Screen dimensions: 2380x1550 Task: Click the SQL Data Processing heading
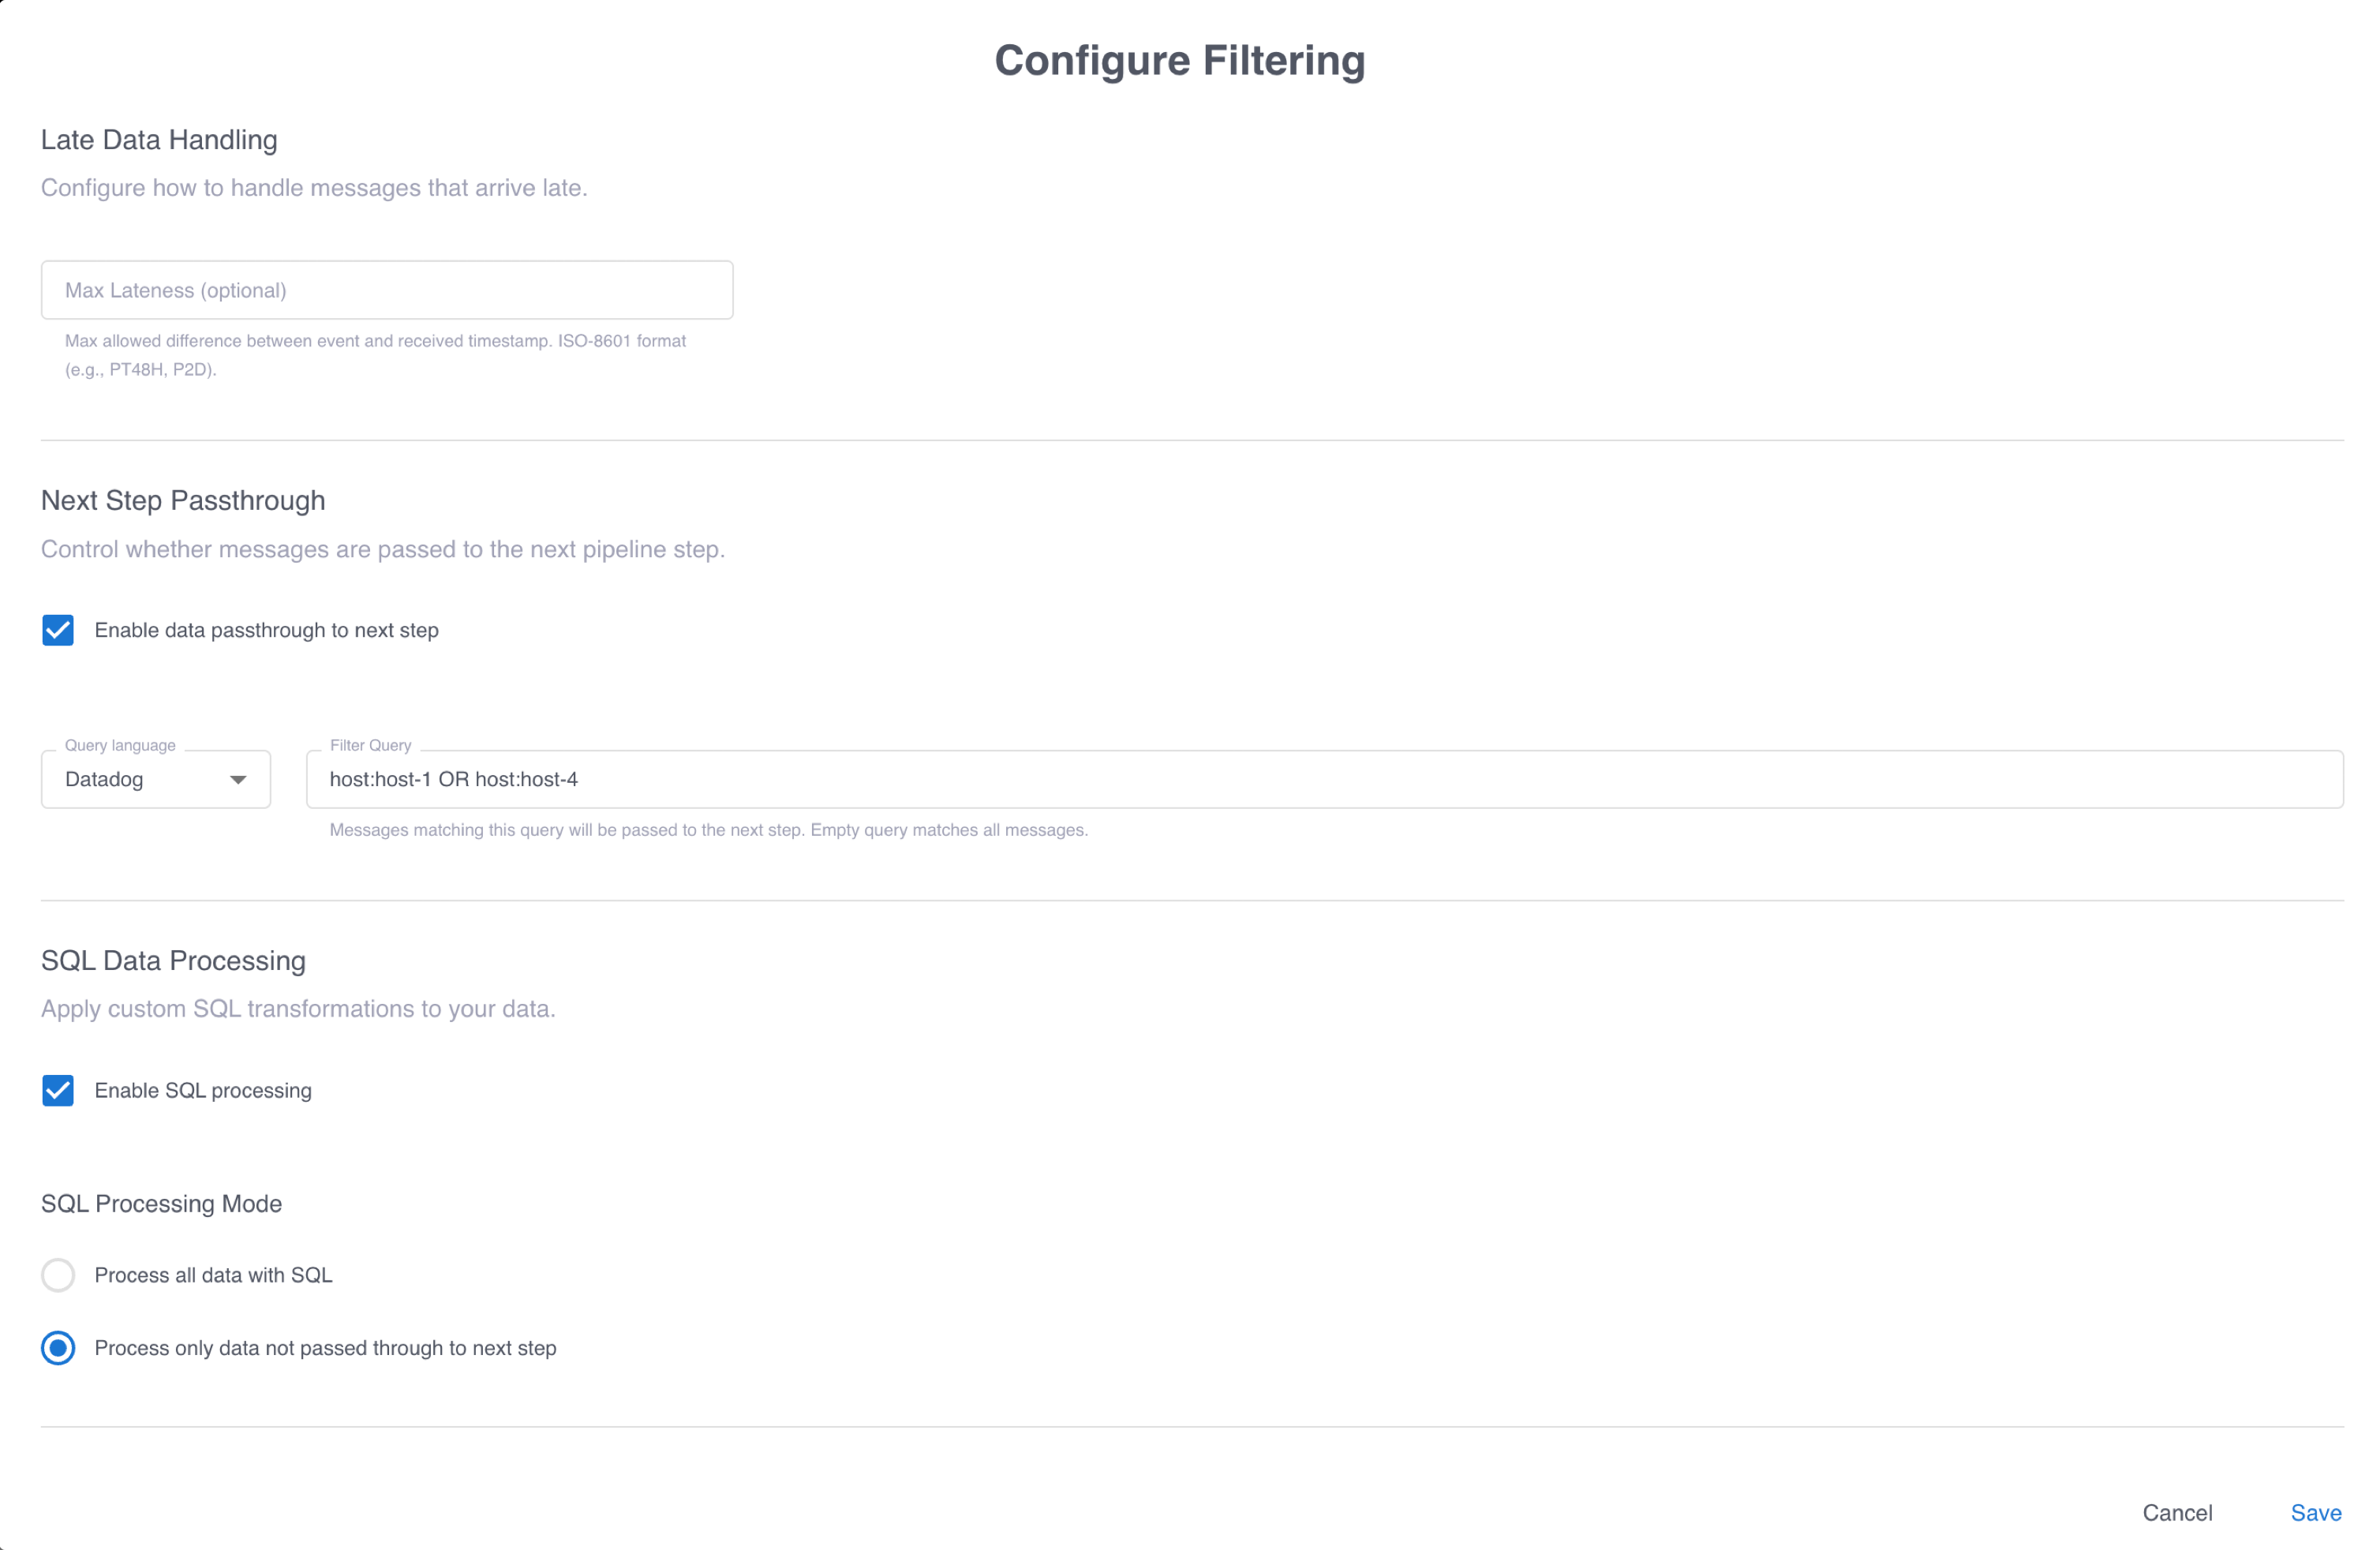point(173,960)
